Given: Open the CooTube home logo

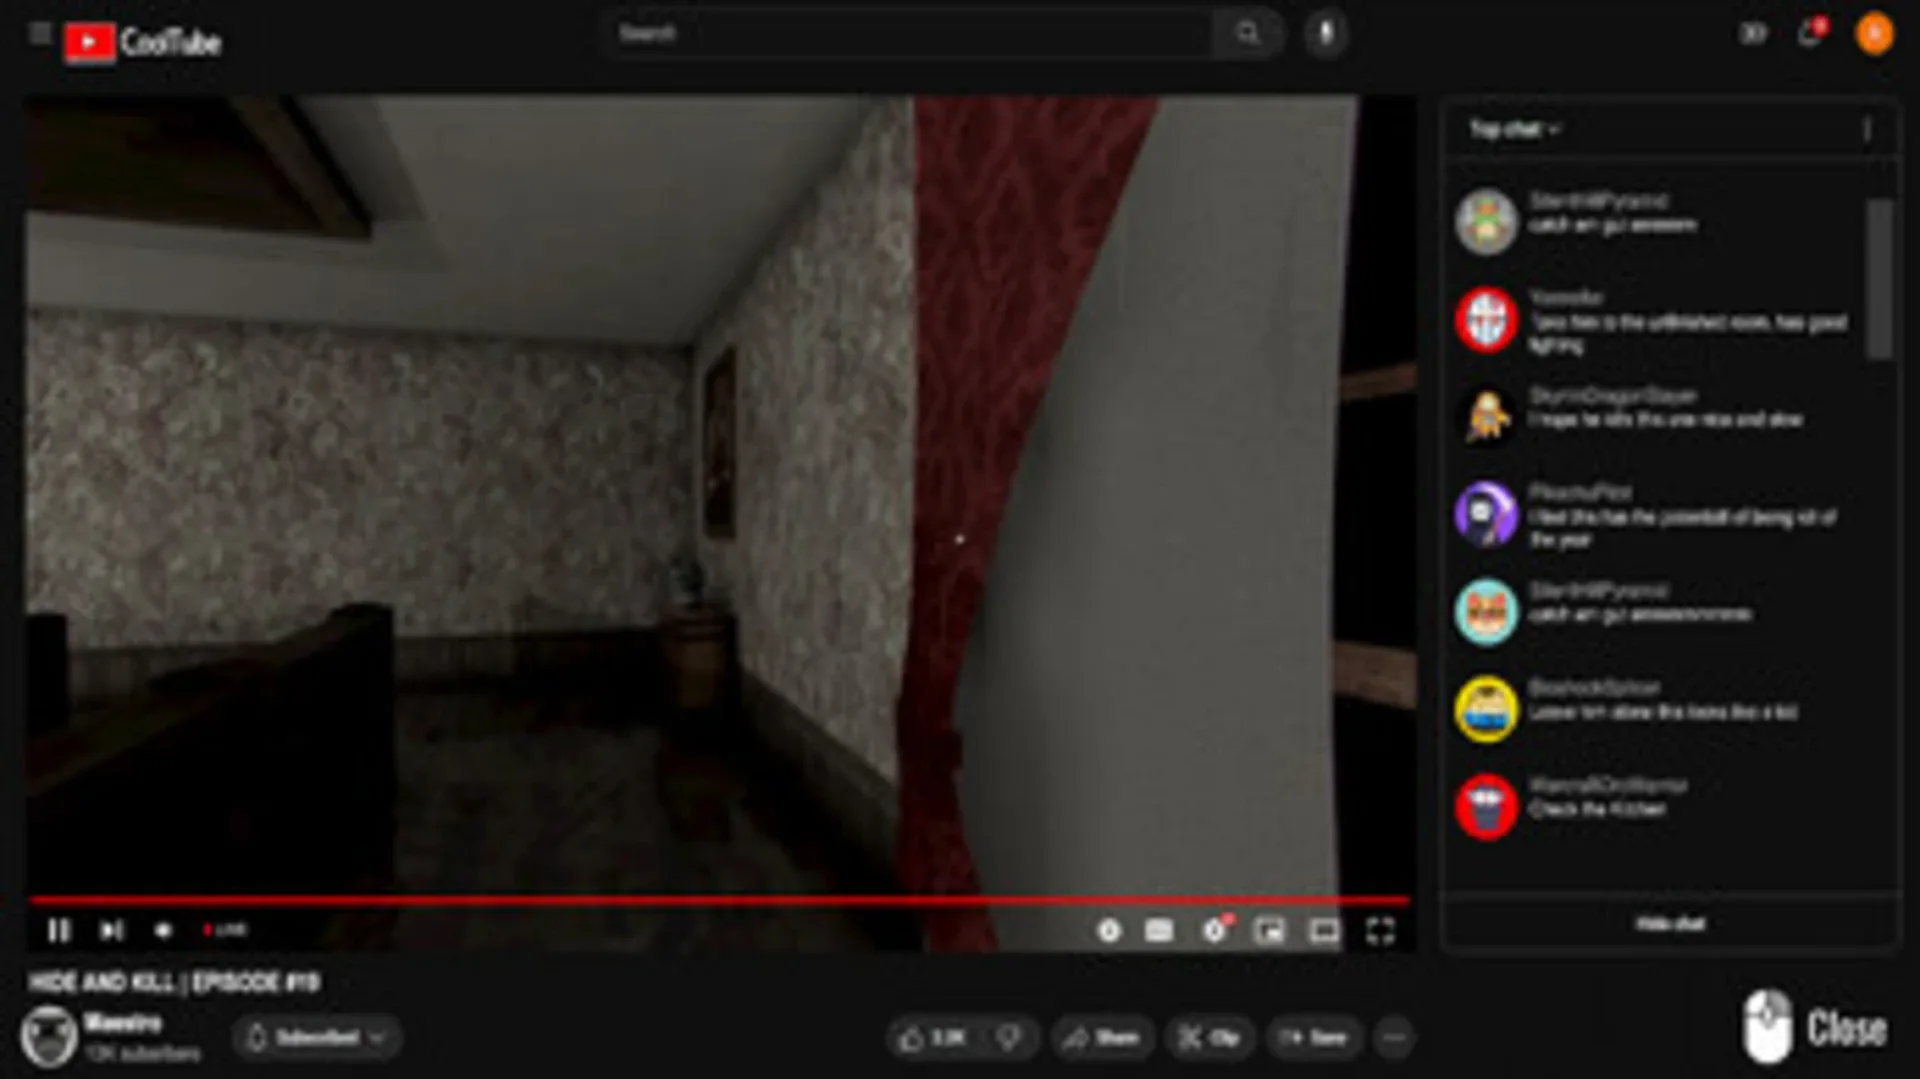Looking at the screenshot, I should point(143,41).
